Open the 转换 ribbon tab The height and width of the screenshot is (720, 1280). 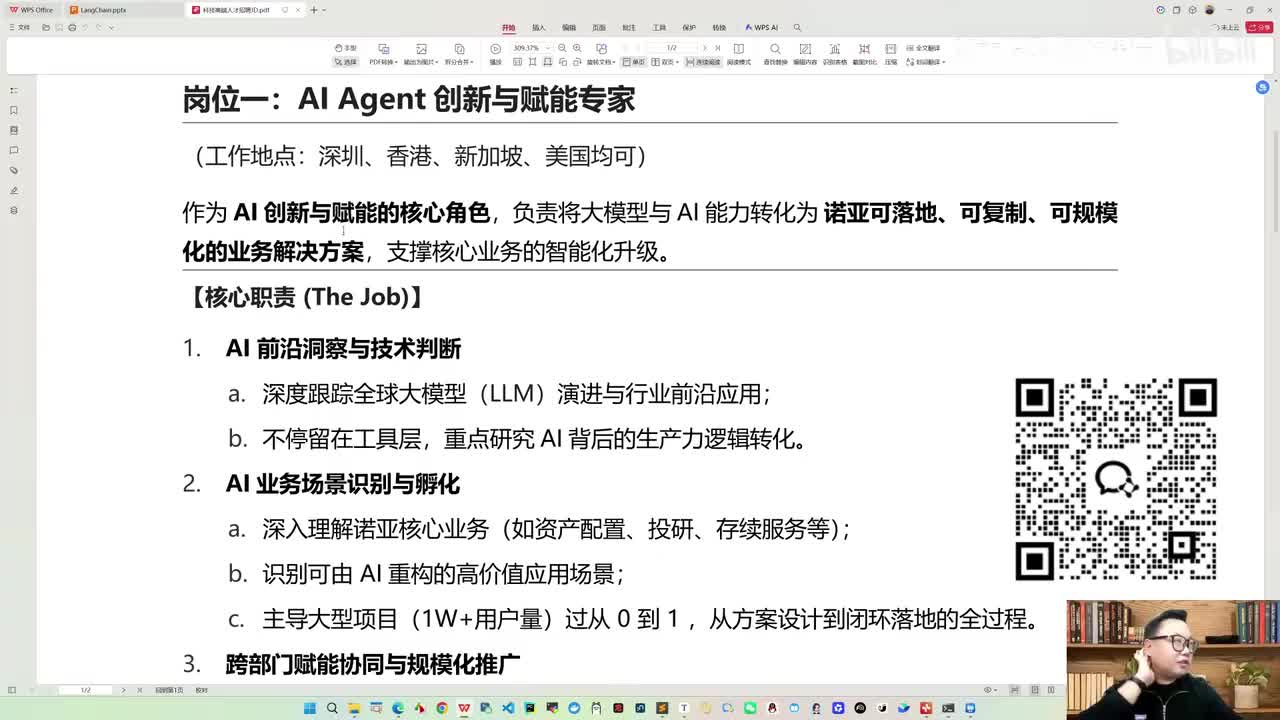tap(719, 28)
